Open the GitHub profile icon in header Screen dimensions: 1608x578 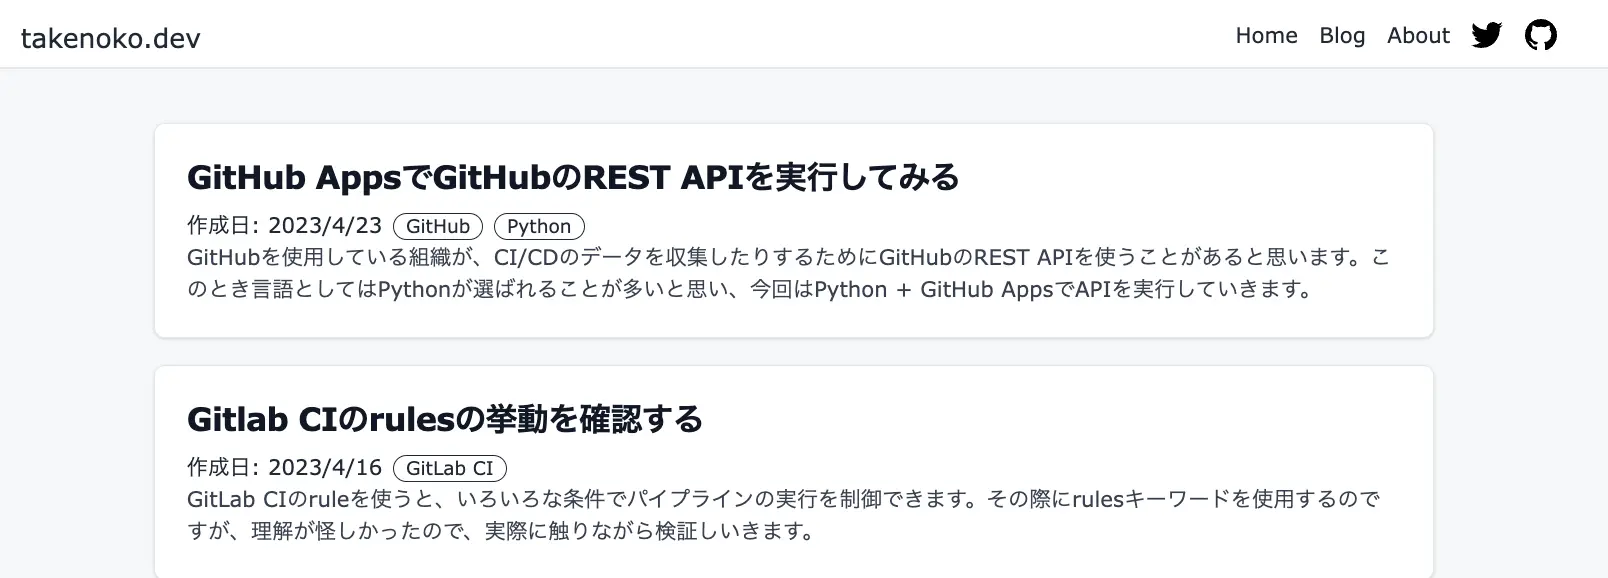1540,36
